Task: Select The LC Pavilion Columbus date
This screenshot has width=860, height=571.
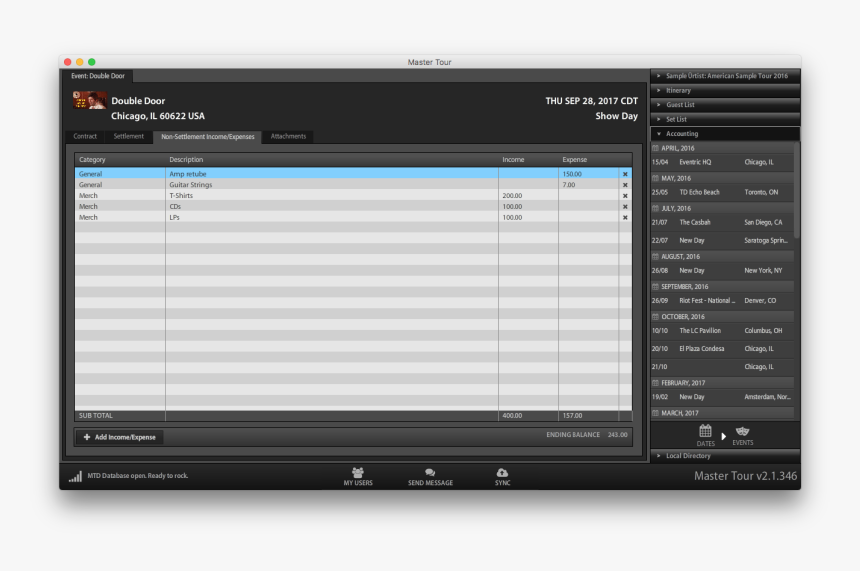Action: point(722,331)
